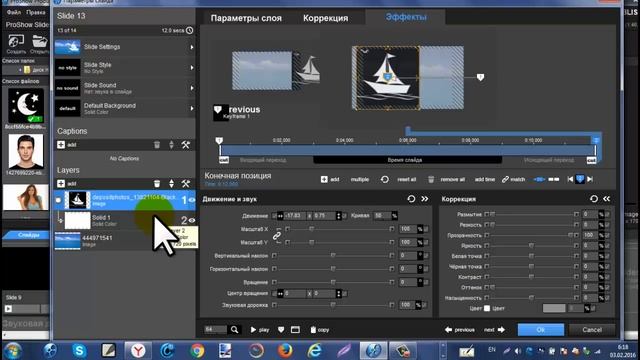The height and width of the screenshot is (360, 640).
Task: Delete layer using Layers trash icon
Action: tap(157, 184)
